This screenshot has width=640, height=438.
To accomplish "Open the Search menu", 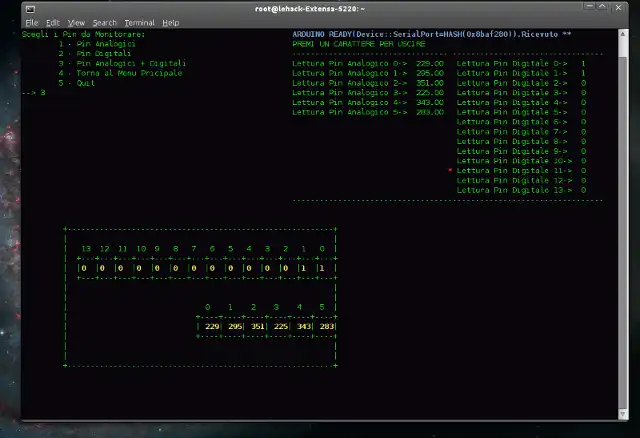I will click(104, 22).
